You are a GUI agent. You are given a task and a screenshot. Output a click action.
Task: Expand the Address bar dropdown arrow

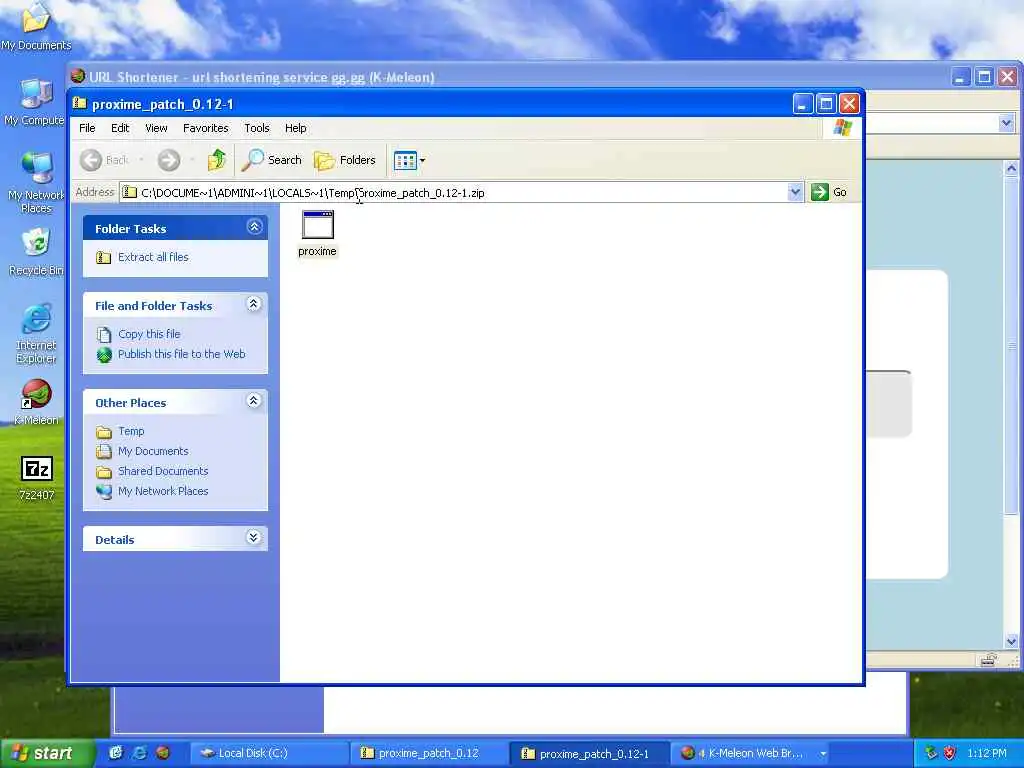point(795,192)
